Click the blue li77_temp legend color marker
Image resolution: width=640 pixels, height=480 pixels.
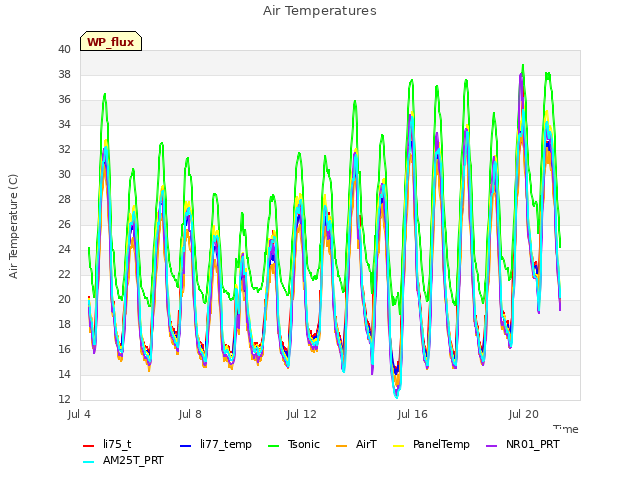click(x=186, y=445)
